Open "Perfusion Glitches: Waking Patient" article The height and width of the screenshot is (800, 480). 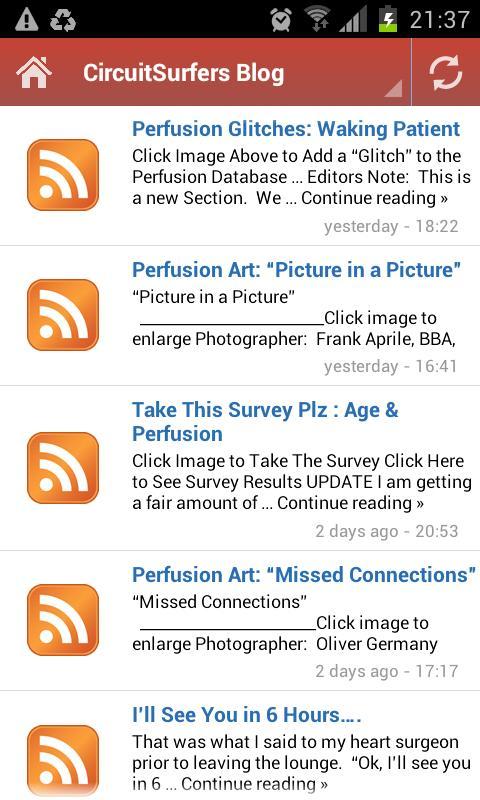(x=296, y=129)
